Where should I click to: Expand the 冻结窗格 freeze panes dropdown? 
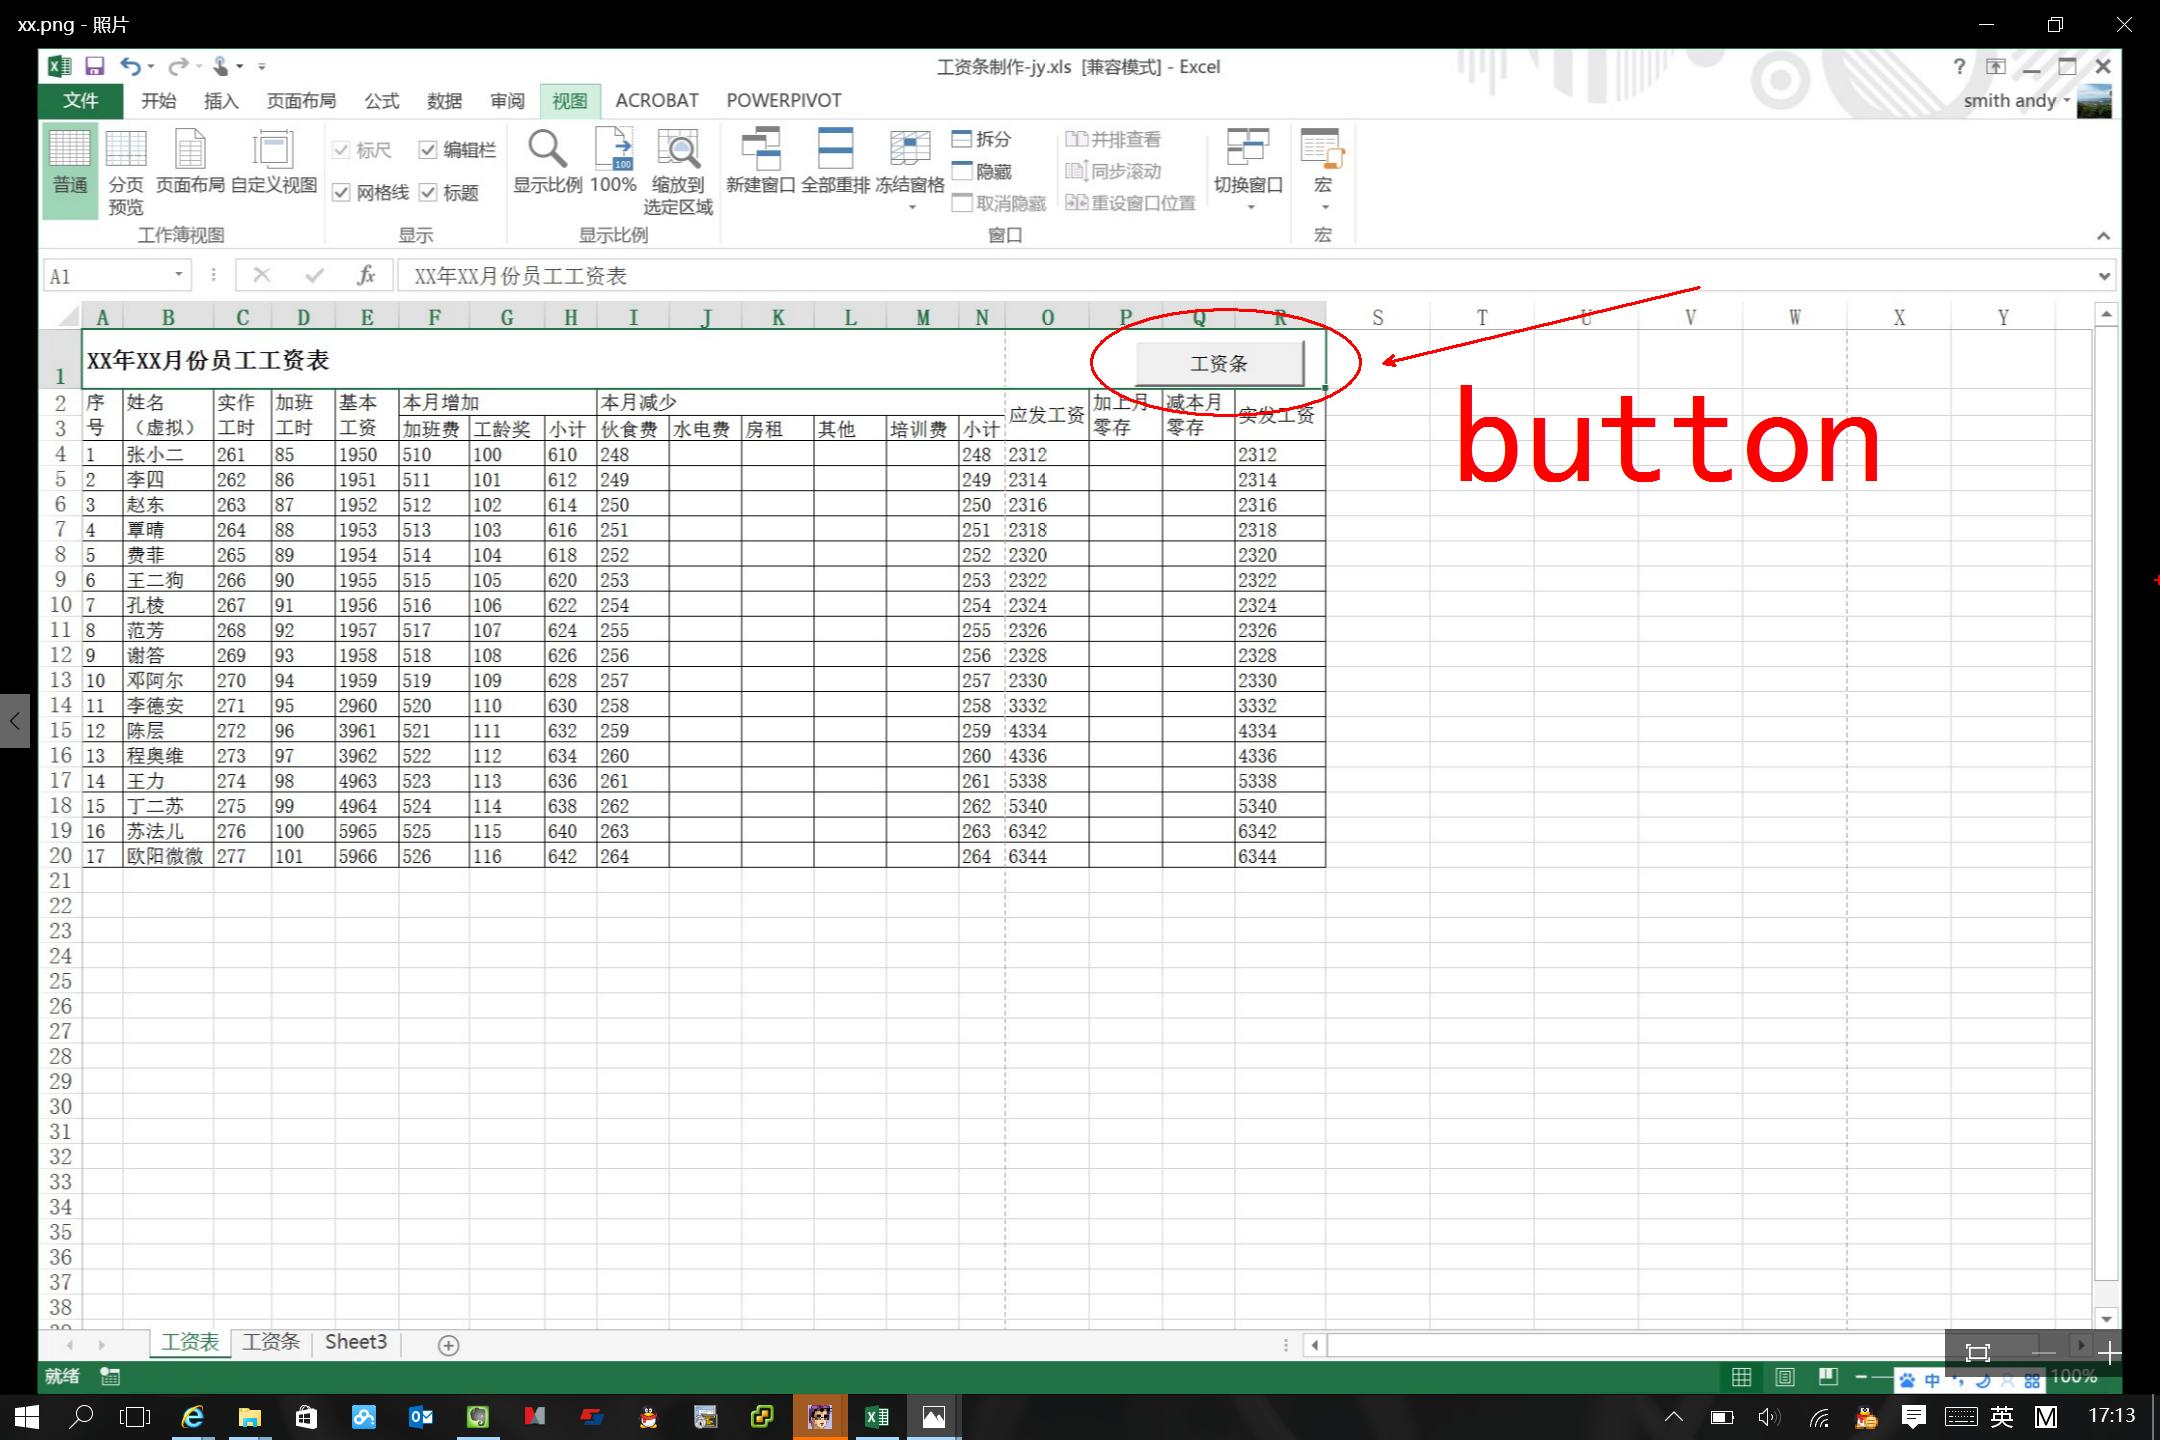pos(910,207)
